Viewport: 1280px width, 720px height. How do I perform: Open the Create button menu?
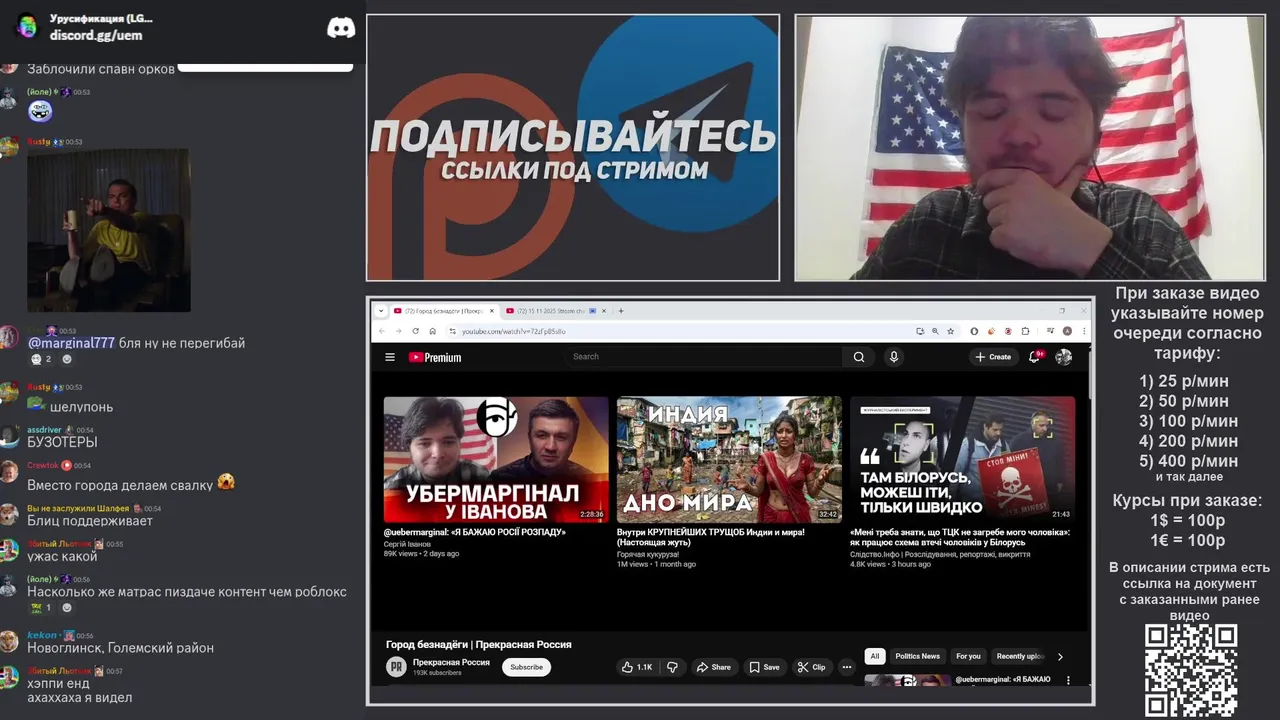point(993,357)
